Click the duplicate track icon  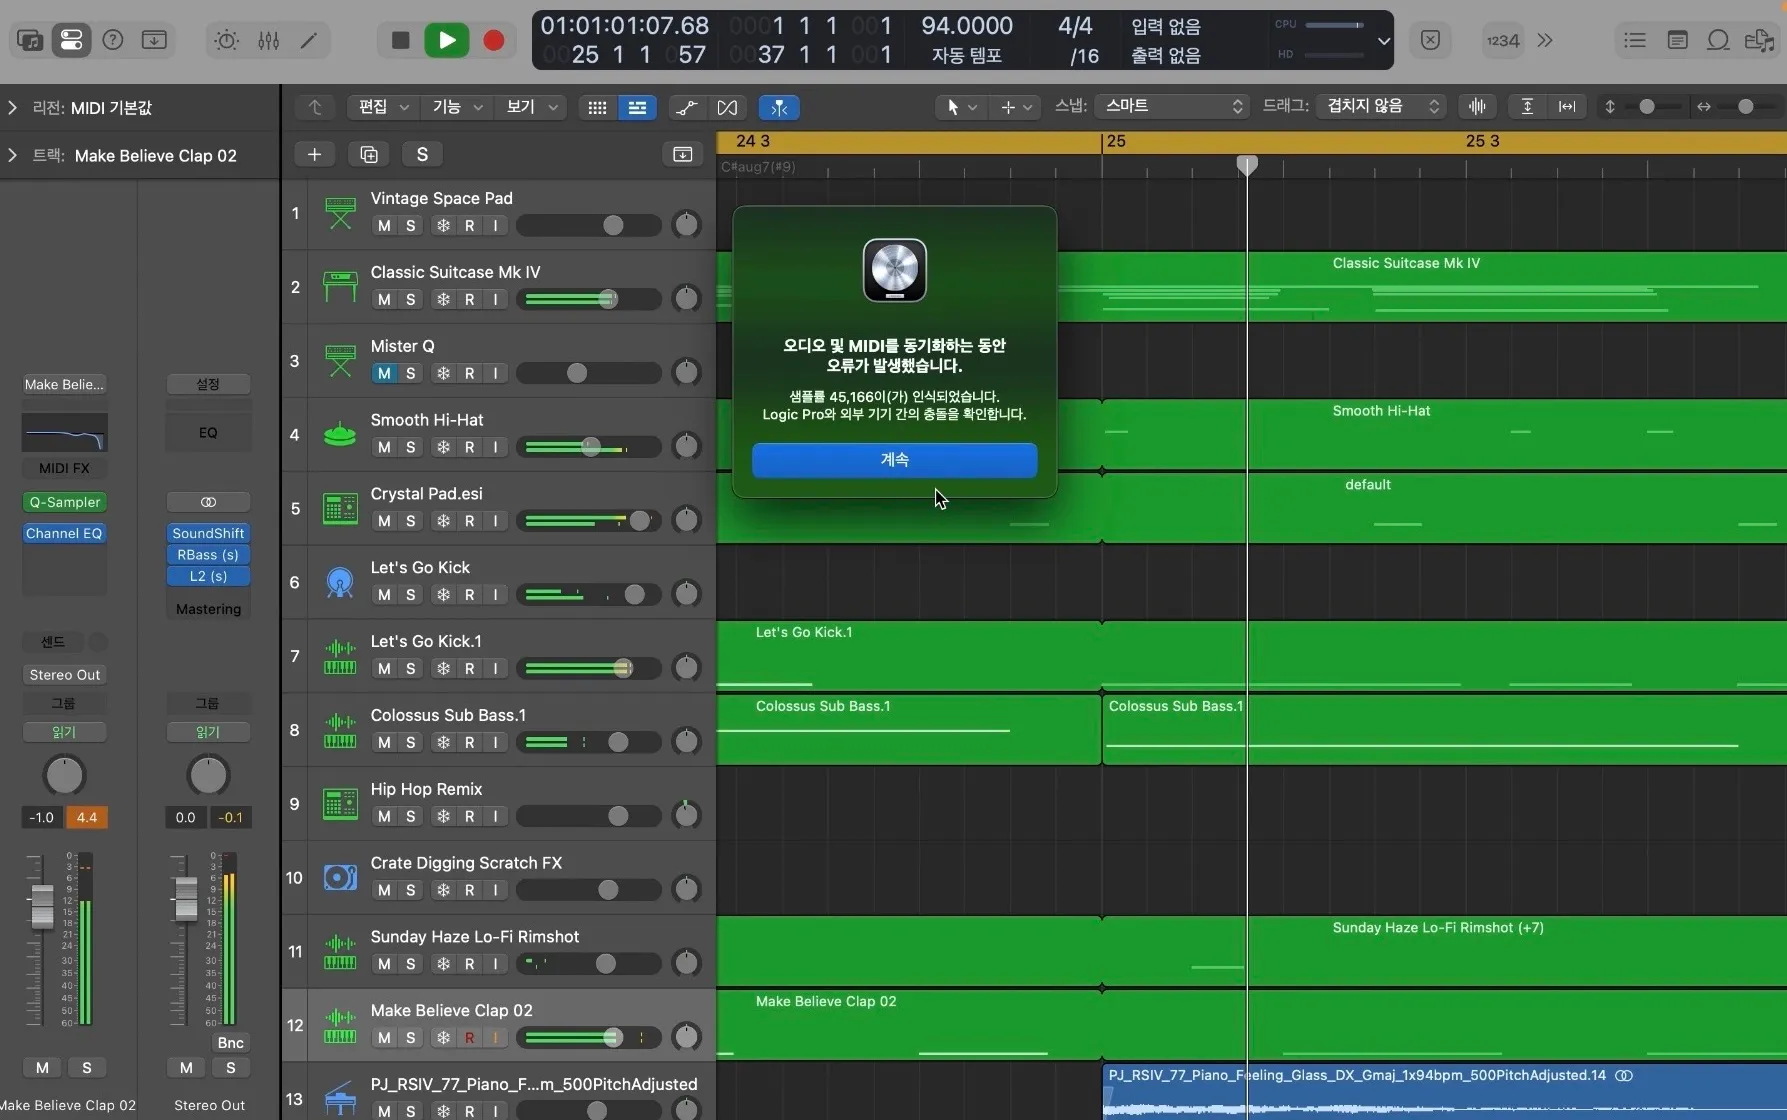[369, 154]
